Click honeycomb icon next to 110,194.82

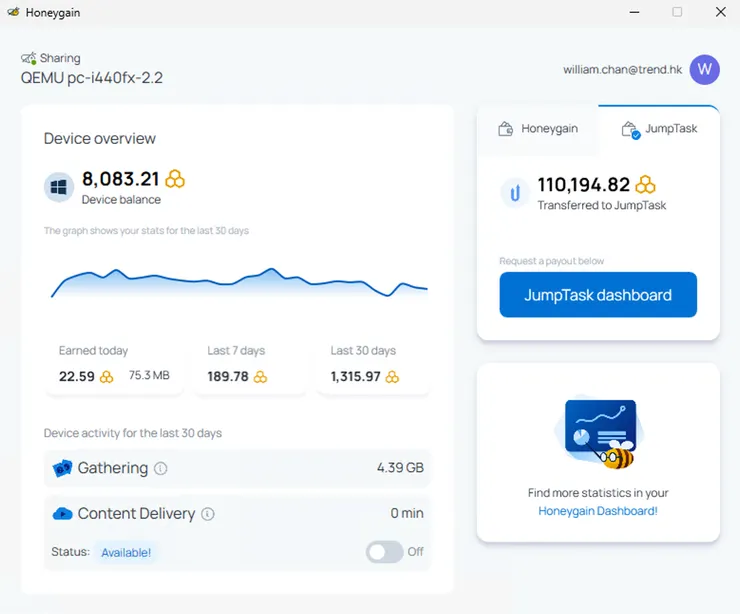tap(645, 185)
